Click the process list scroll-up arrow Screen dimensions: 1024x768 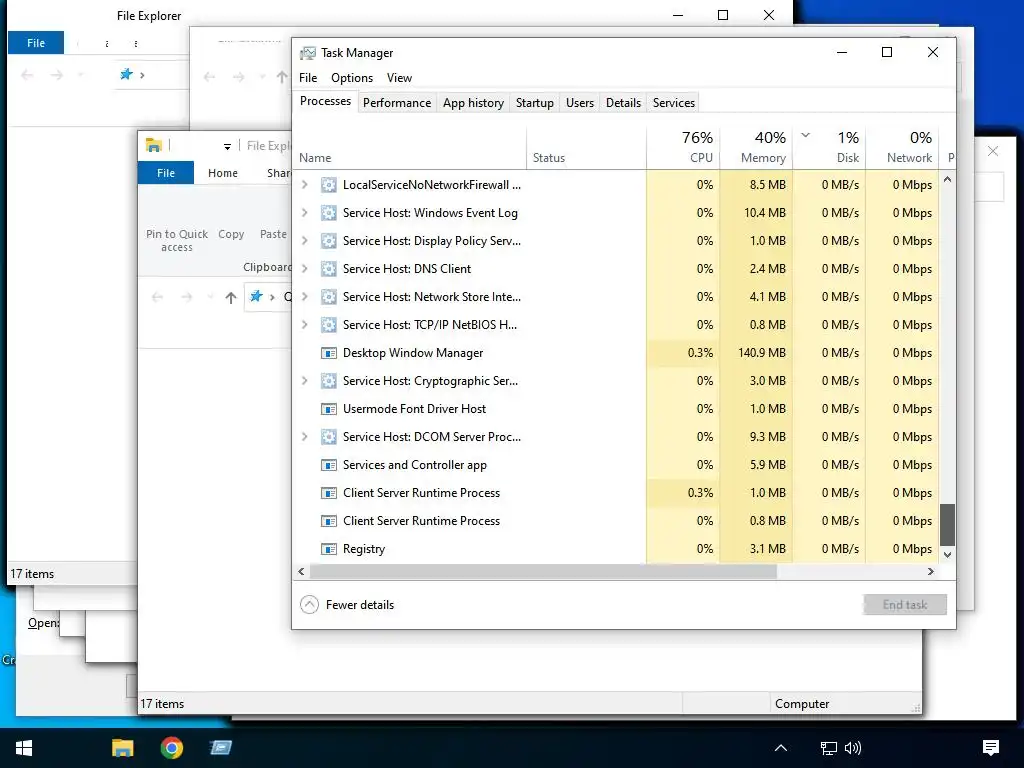948,179
